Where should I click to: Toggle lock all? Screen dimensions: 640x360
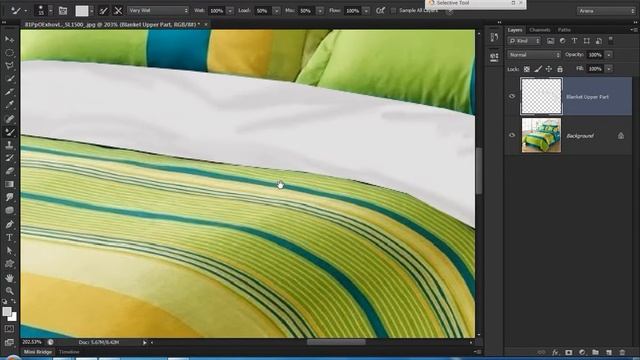[x=560, y=69]
